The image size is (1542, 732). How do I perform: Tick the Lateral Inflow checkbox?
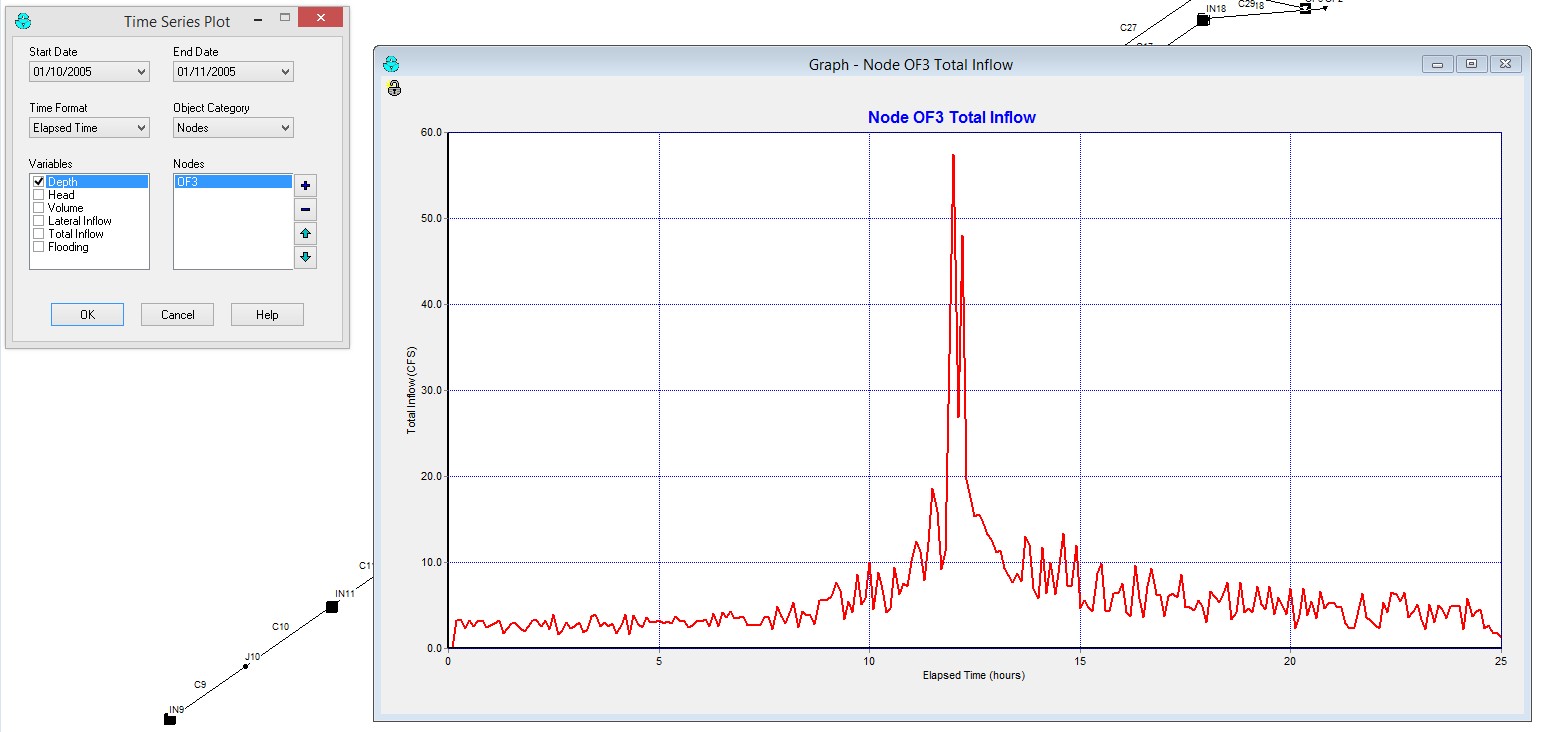click(39, 221)
